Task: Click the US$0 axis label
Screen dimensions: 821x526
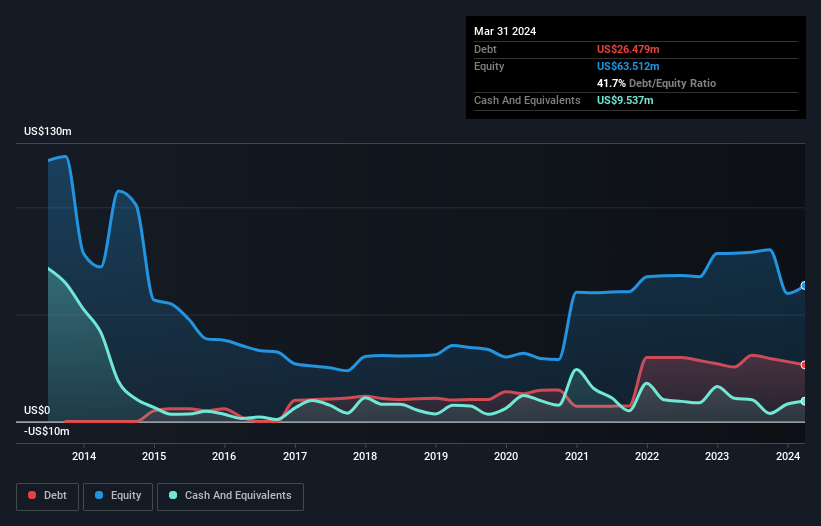Action: point(37,410)
